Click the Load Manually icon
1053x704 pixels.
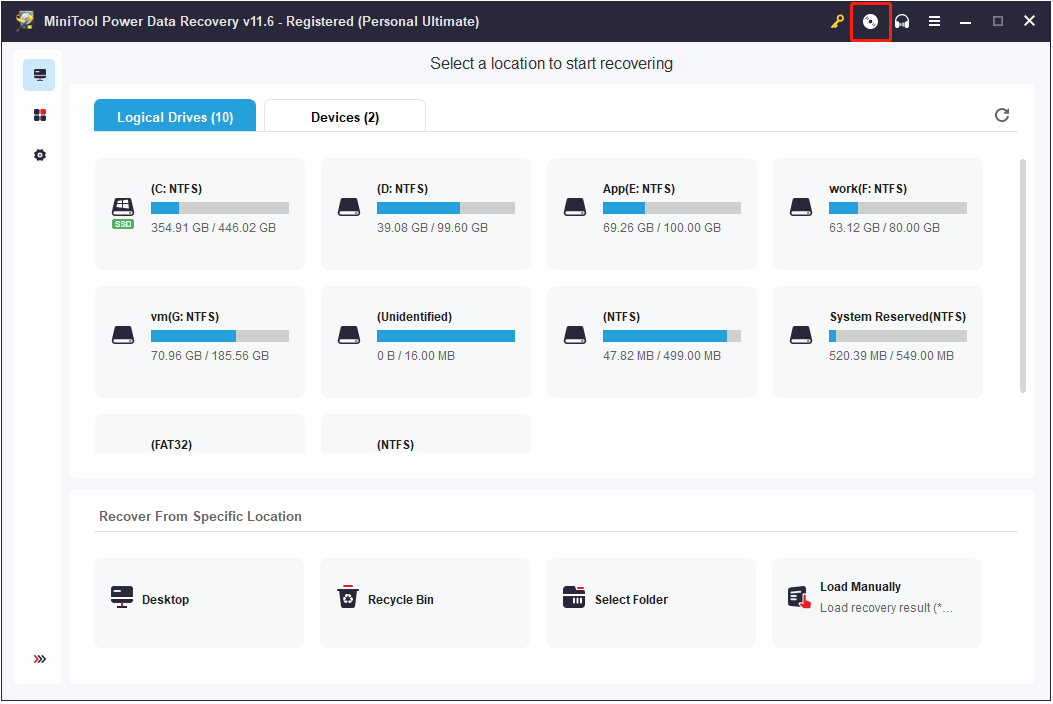coord(799,597)
